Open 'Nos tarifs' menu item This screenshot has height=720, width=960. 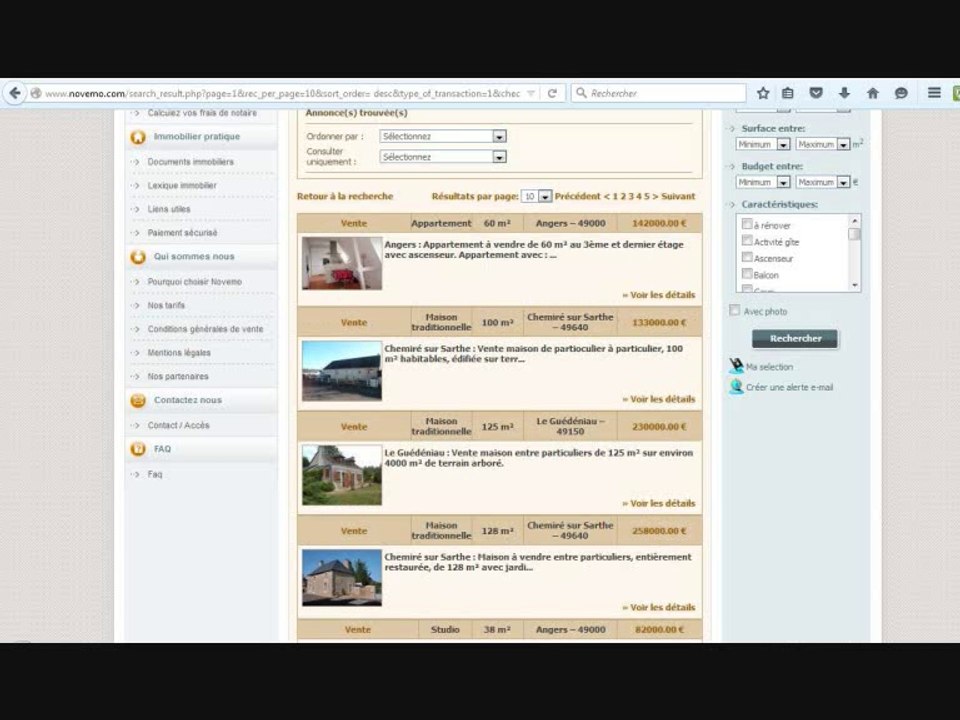[166, 306]
